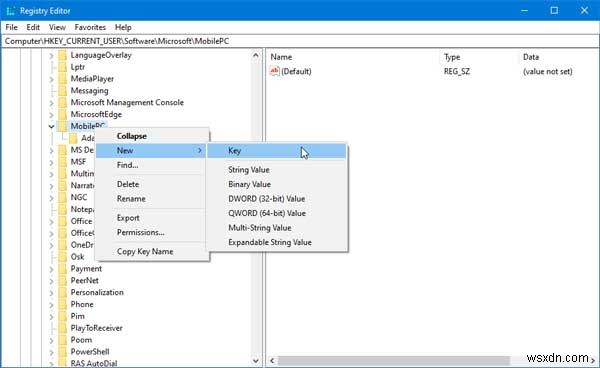Click the PowerShell folder icon
This screenshot has height=368, width=600.
[x=62, y=352]
